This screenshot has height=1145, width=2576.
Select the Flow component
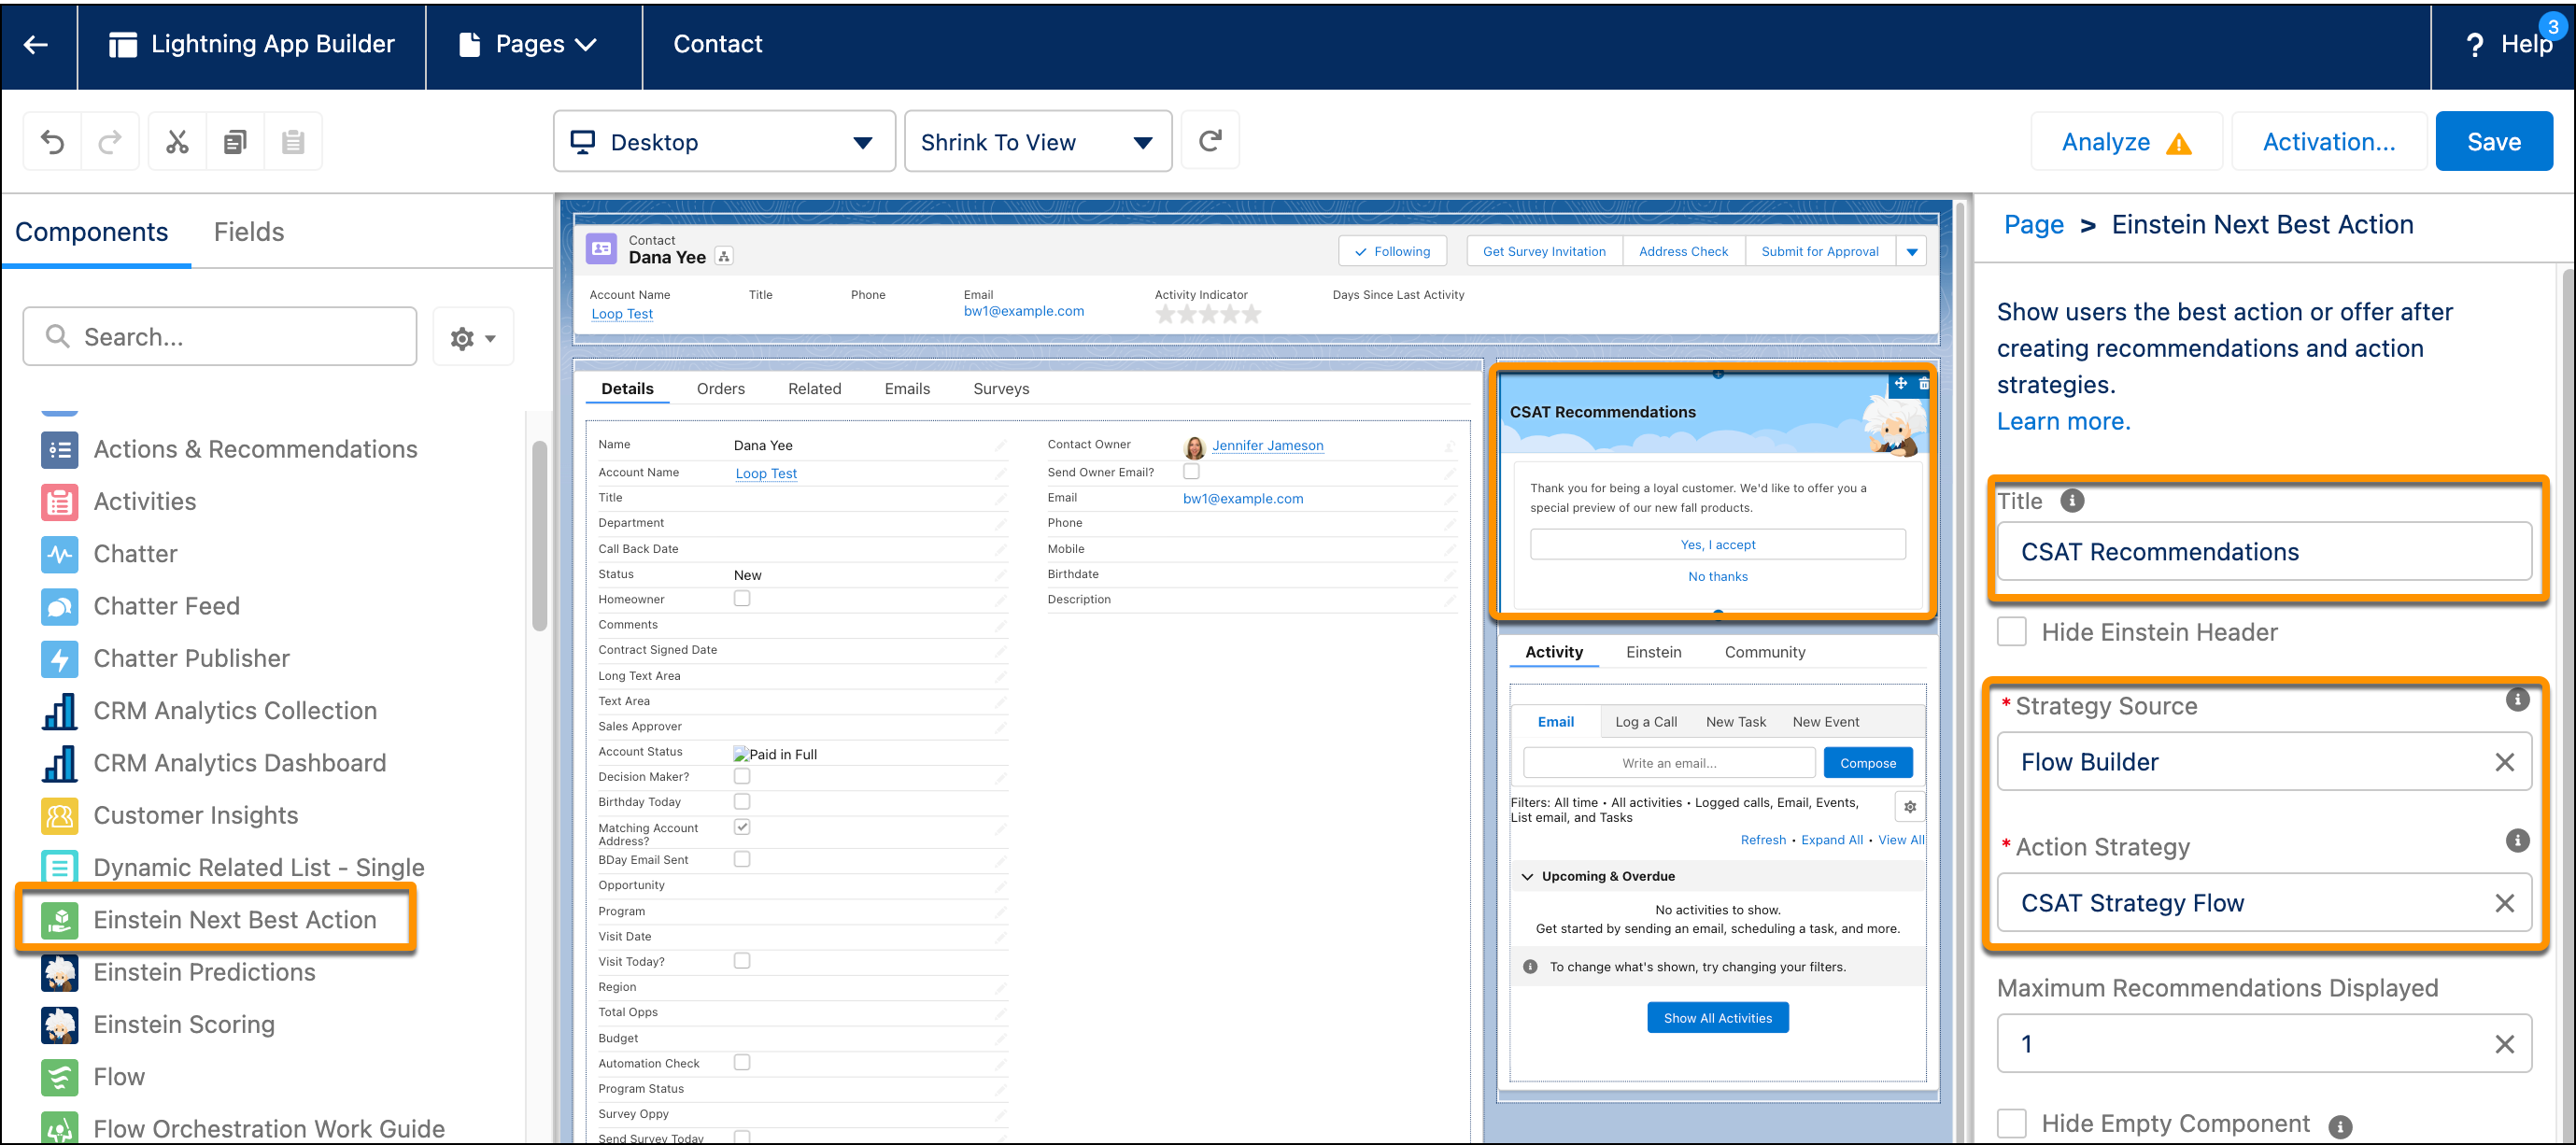pyautogui.click(x=93, y=1076)
